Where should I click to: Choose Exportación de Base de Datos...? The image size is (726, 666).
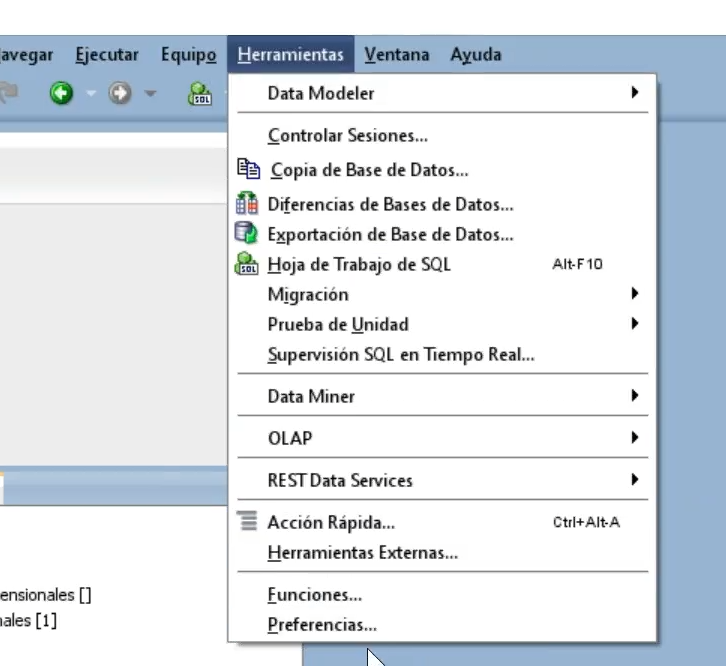(442, 234)
